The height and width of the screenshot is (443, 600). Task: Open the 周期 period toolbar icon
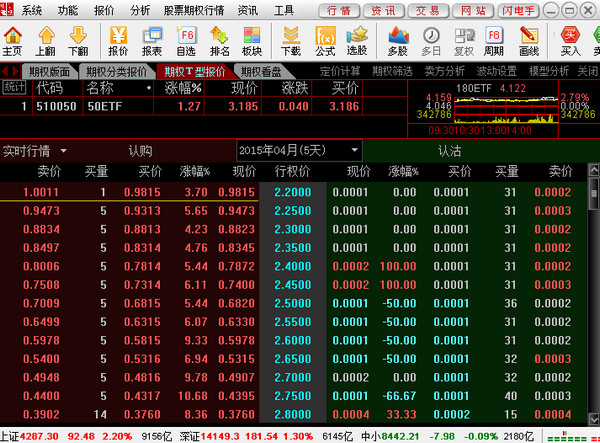point(494,40)
